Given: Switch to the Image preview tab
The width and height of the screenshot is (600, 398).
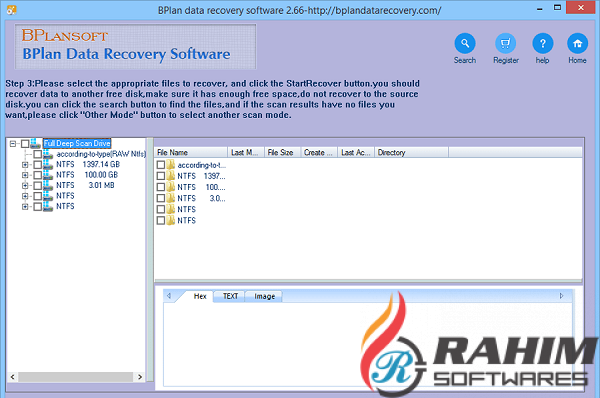Looking at the screenshot, I should click(x=264, y=296).
